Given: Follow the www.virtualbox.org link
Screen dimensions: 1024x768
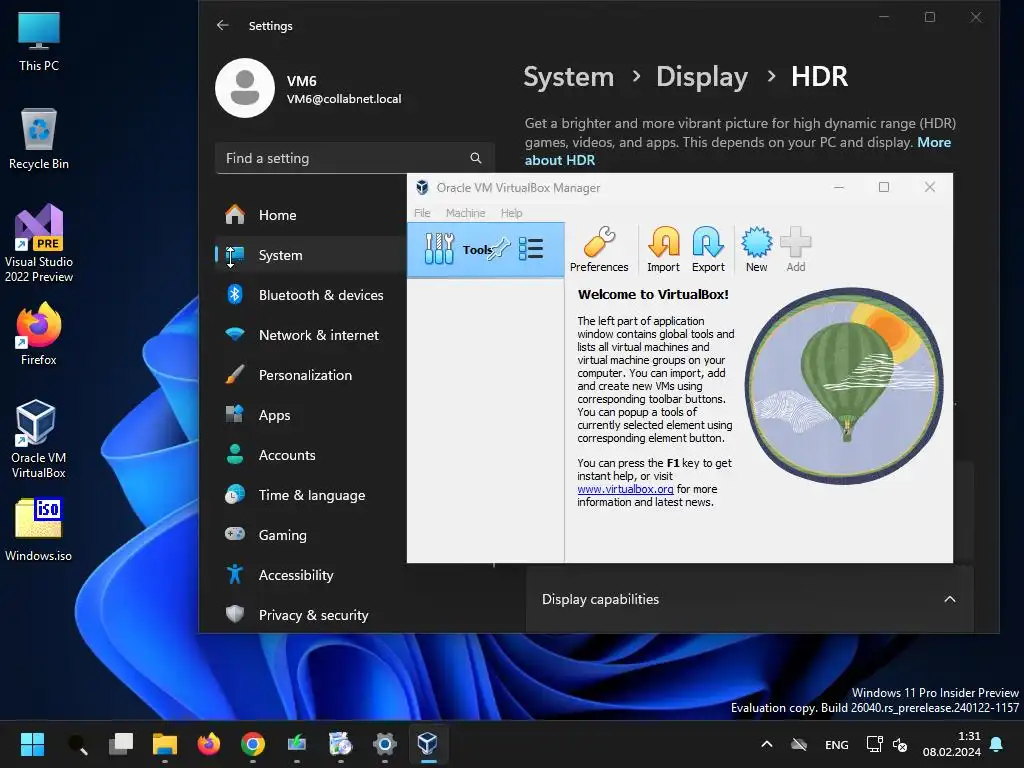Looking at the screenshot, I should [x=625, y=489].
